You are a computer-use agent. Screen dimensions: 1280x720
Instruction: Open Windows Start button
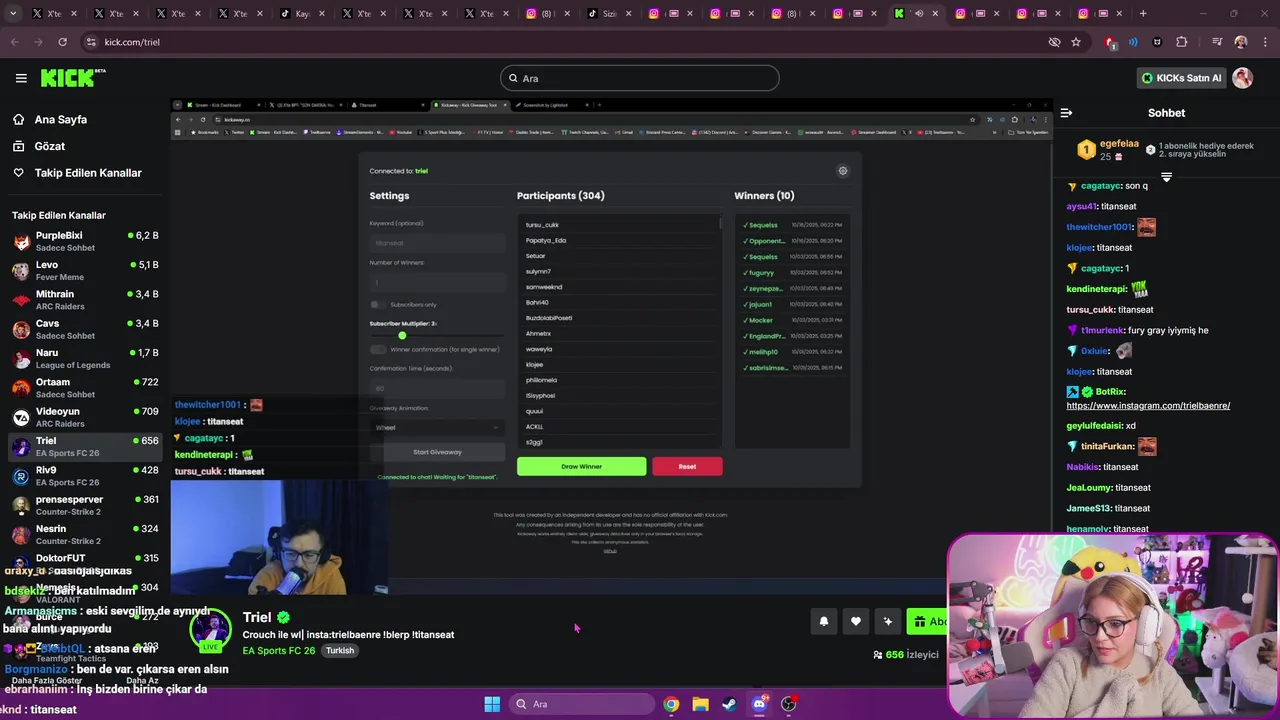pos(492,704)
